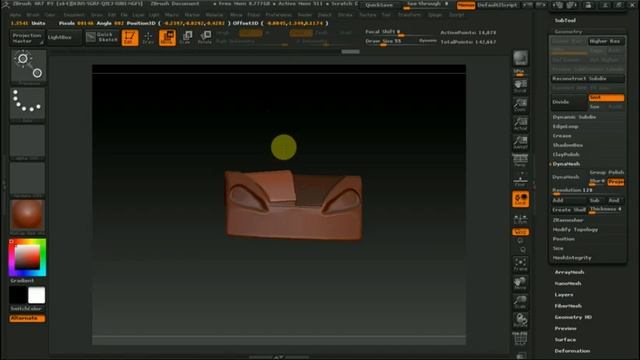This screenshot has width=640, height=360.
Task: Switch to Scale mode icon
Action: coord(186,38)
